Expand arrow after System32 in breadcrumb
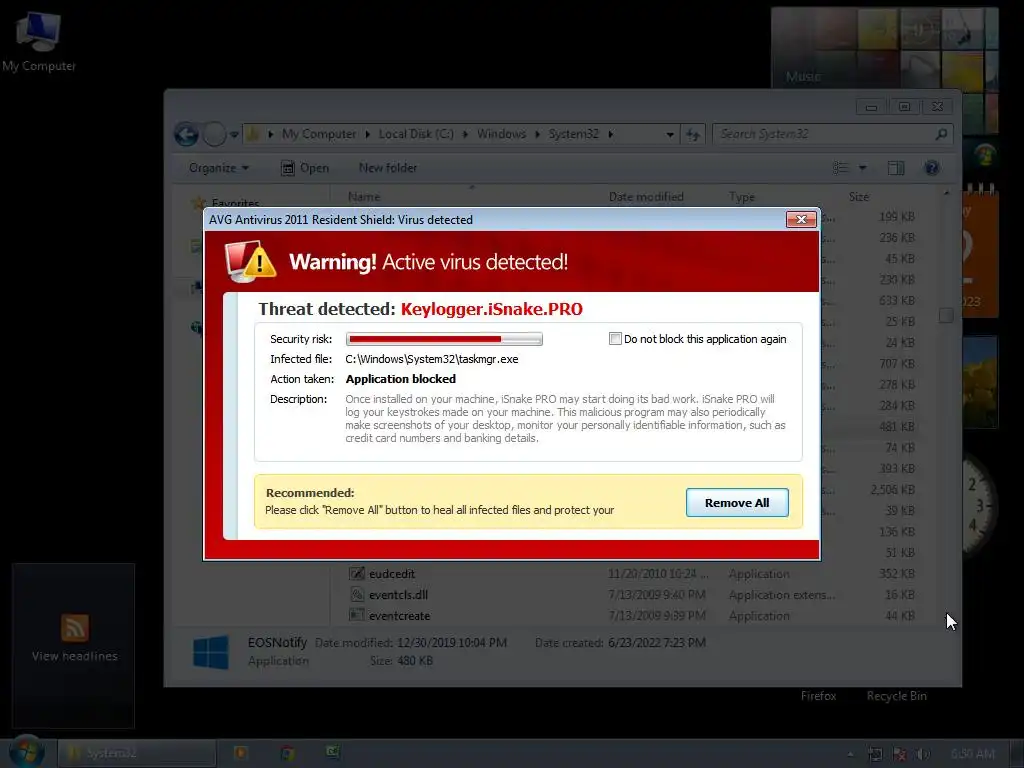The image size is (1024, 768). [611, 135]
